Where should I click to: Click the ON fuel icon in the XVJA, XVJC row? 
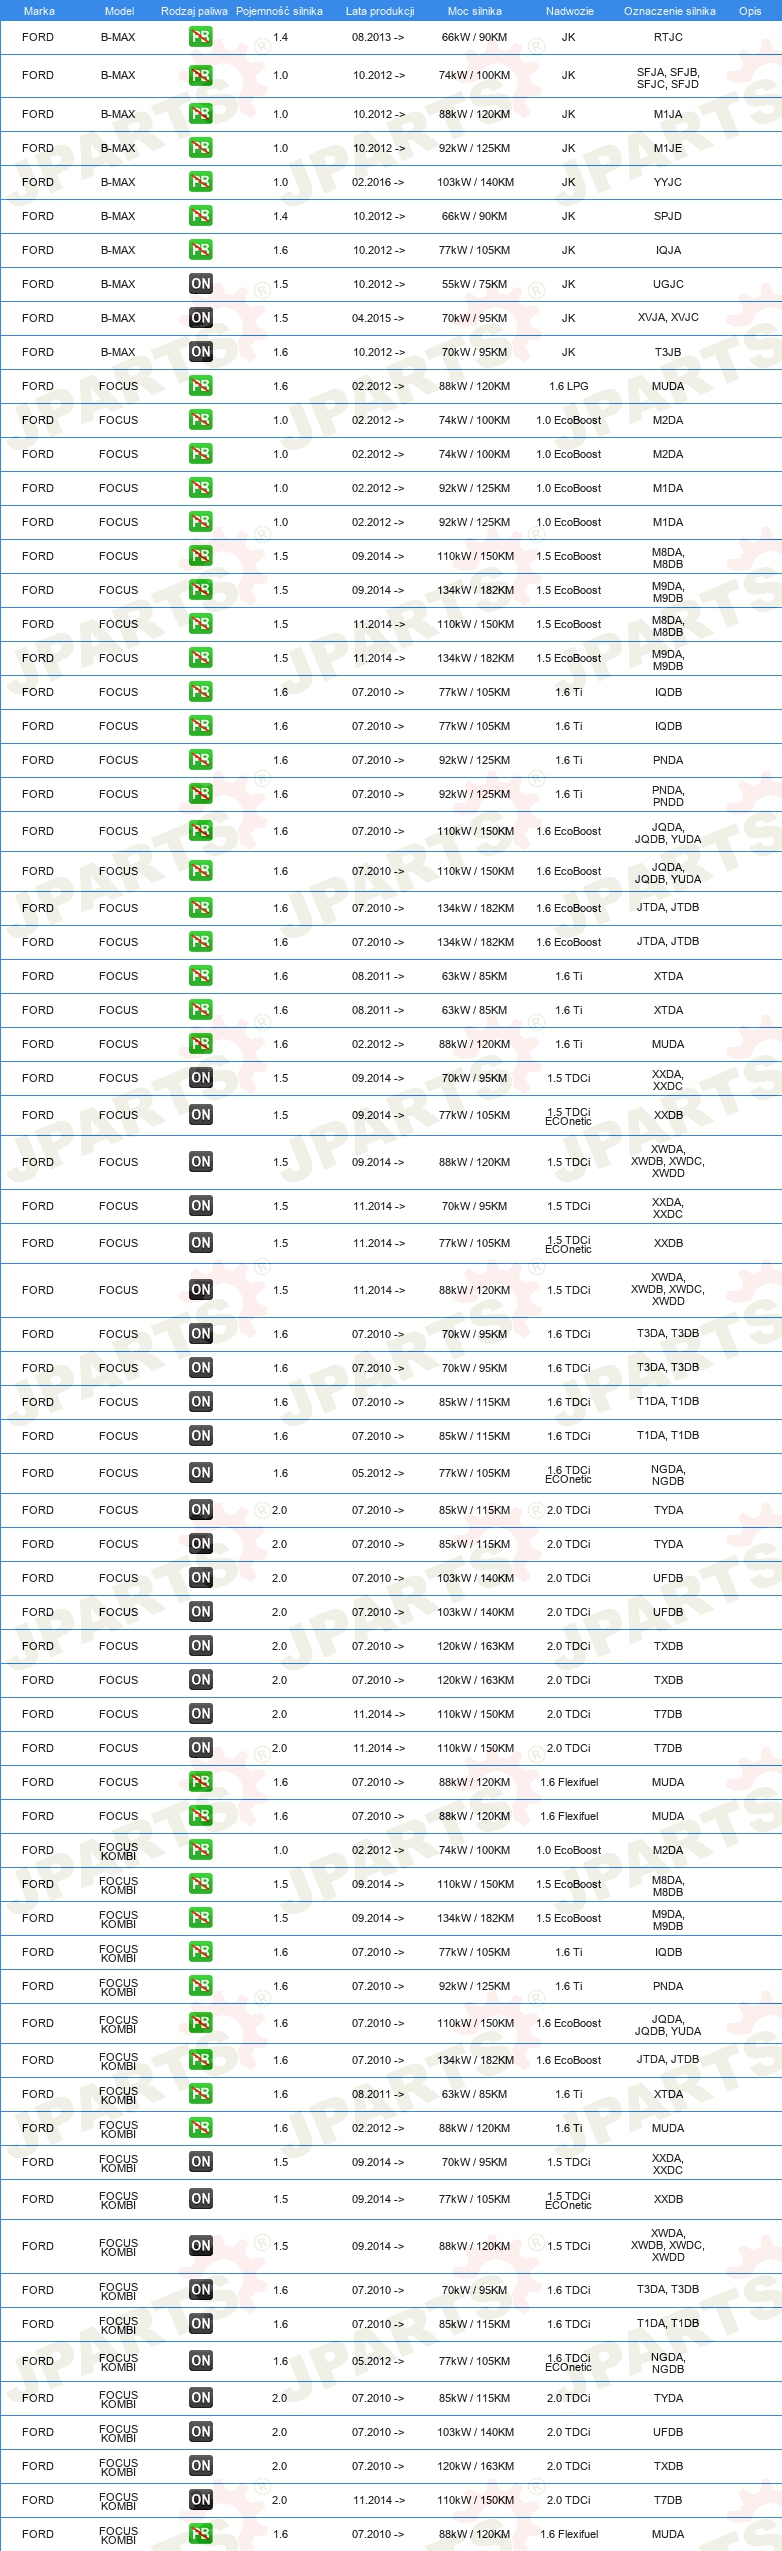pyautogui.click(x=200, y=318)
